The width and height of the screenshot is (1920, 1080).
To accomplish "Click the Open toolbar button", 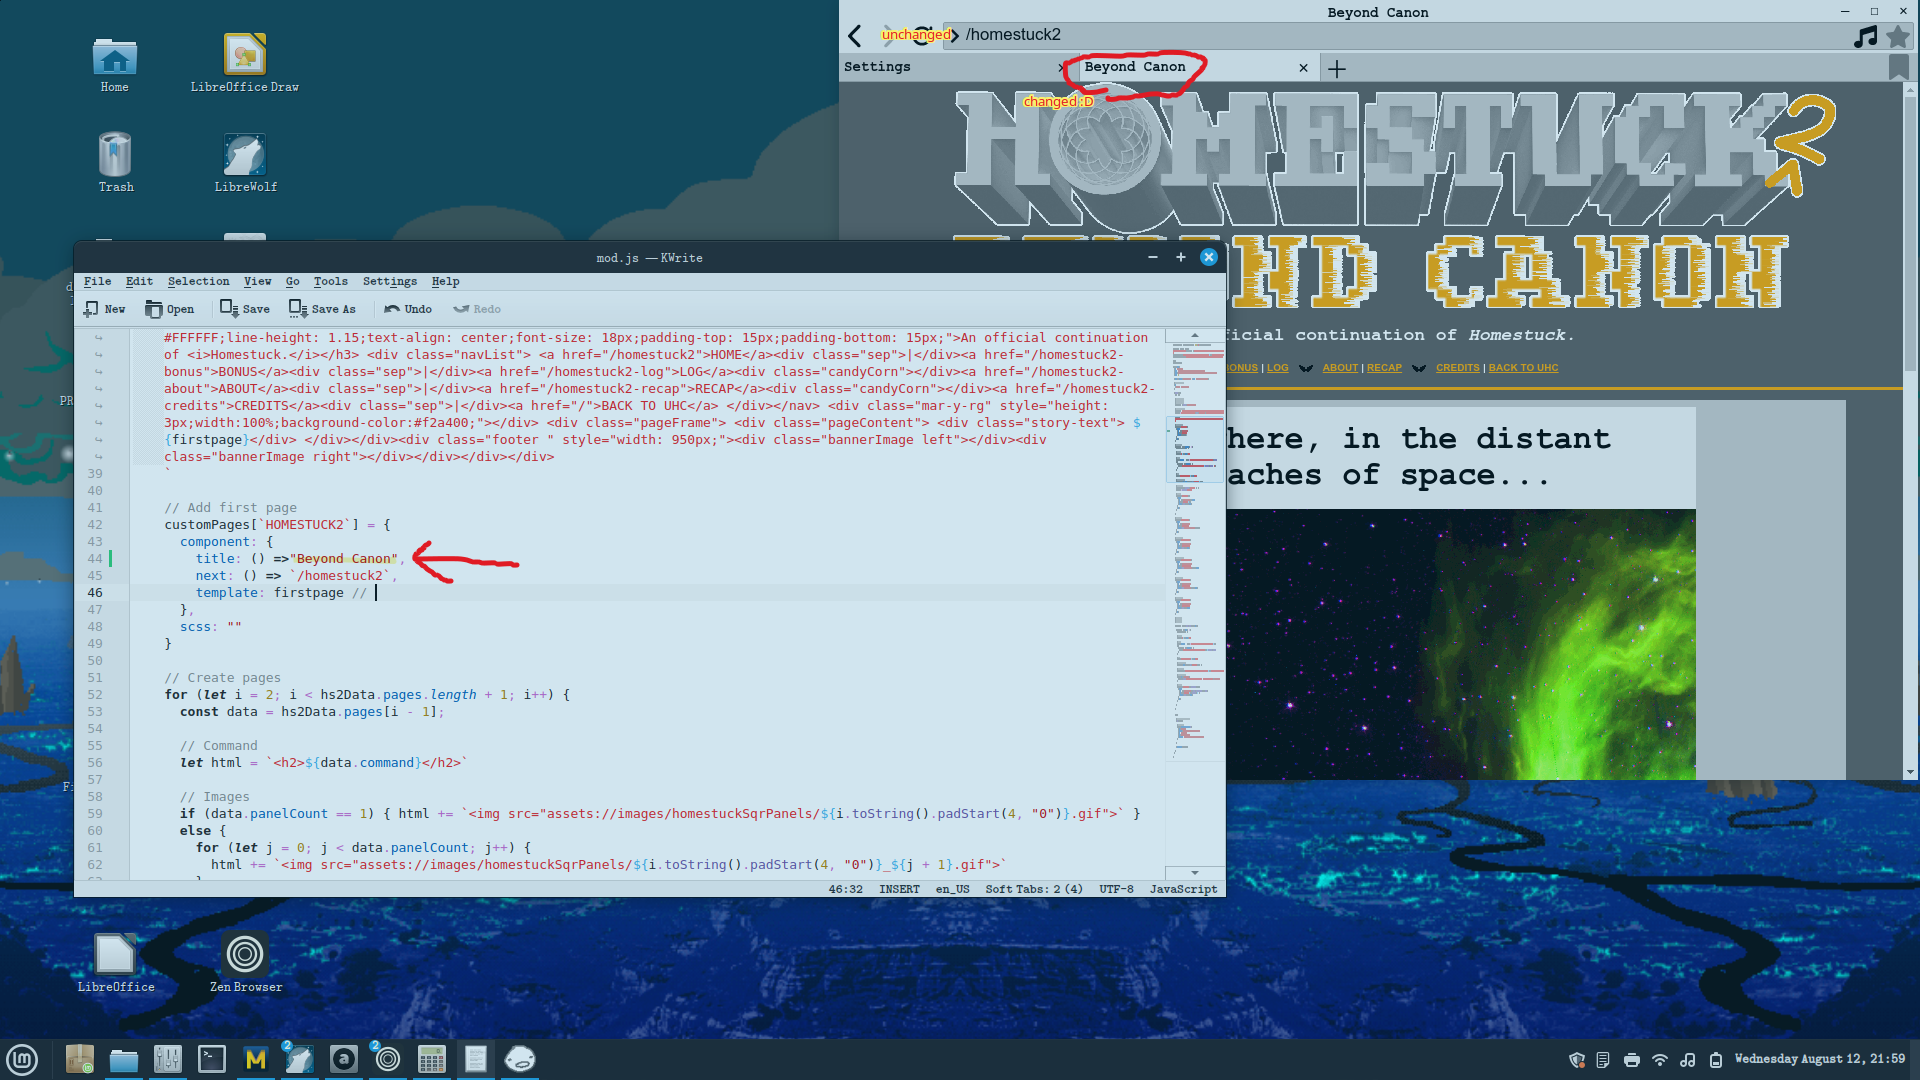I will tap(169, 309).
